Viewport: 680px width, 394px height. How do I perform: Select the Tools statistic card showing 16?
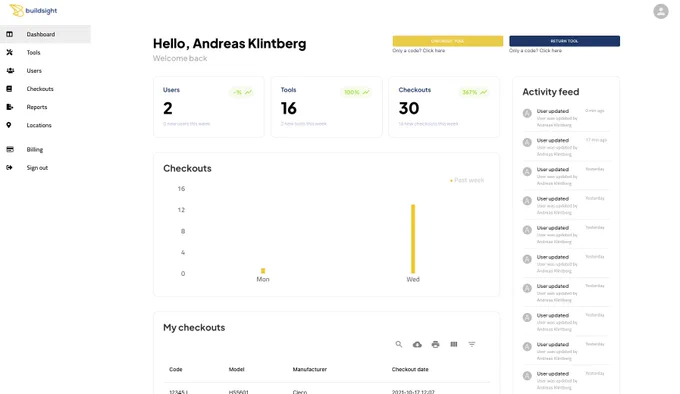(x=327, y=107)
